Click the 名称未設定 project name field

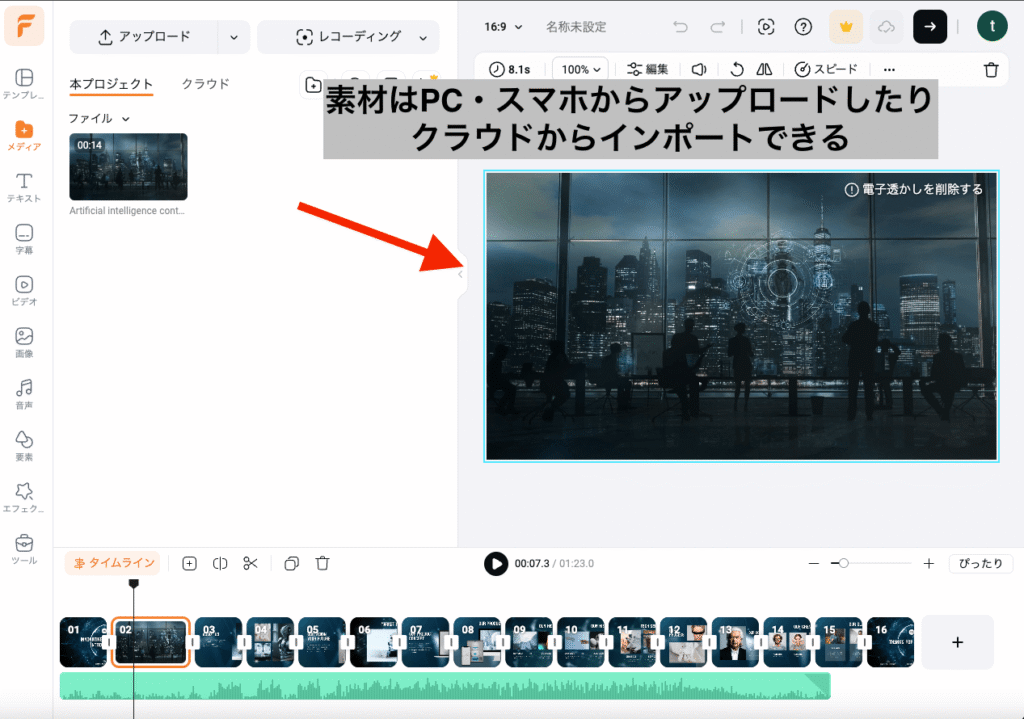576,27
